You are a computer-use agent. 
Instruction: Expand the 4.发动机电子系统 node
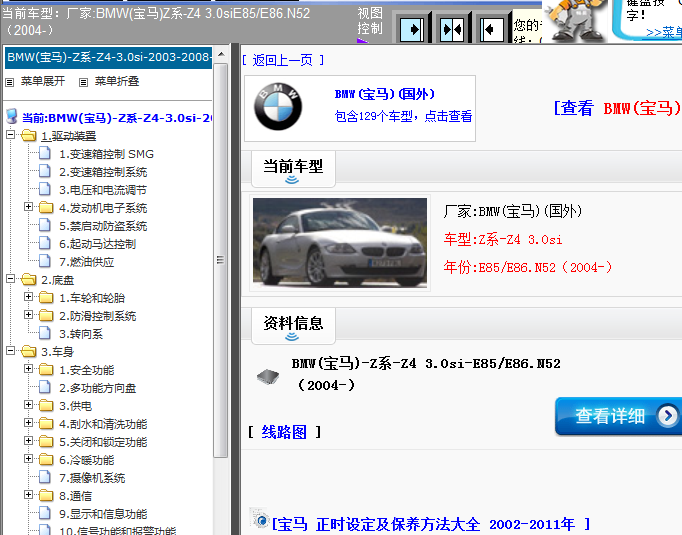click(28, 207)
